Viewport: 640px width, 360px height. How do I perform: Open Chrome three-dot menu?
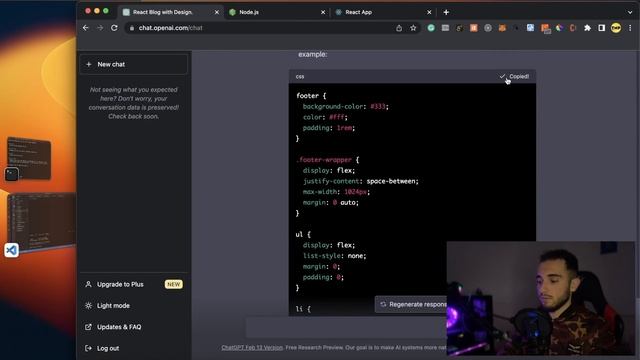tap(630, 28)
